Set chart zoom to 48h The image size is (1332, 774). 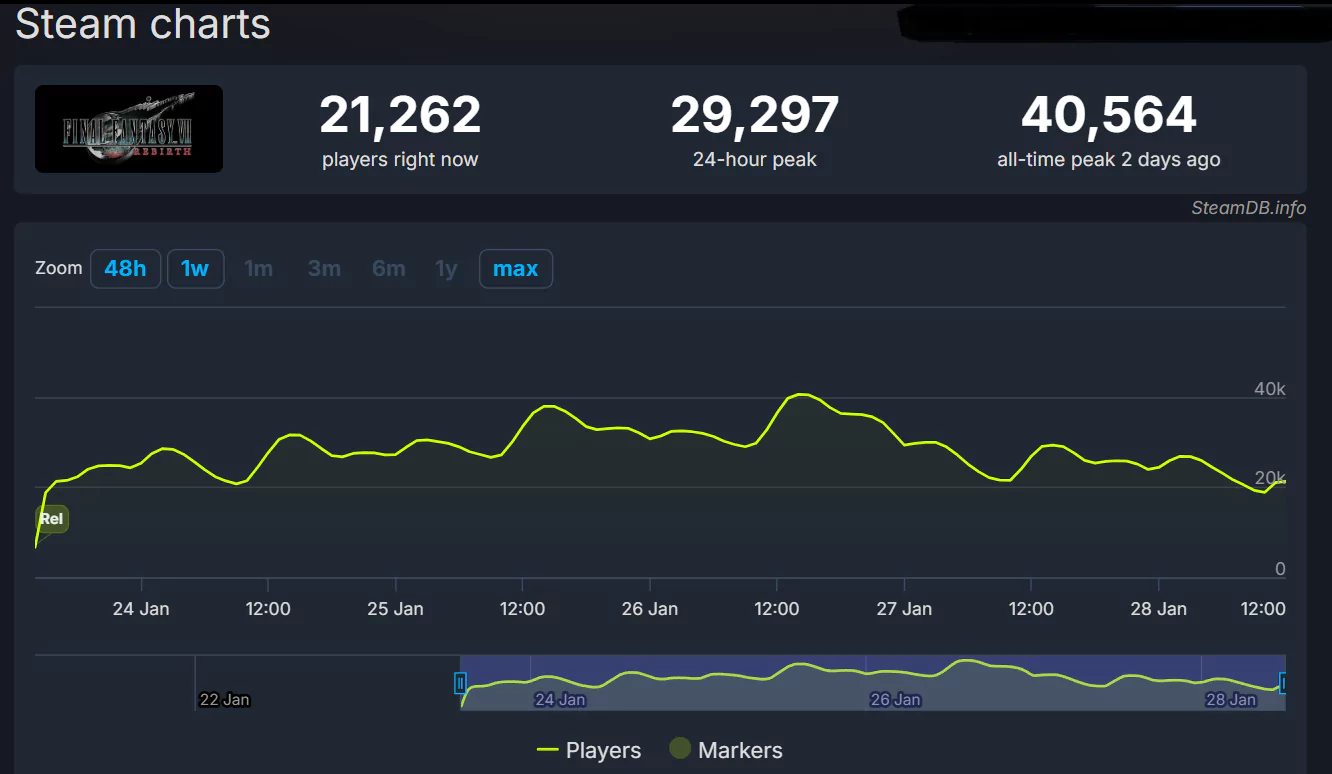125,269
